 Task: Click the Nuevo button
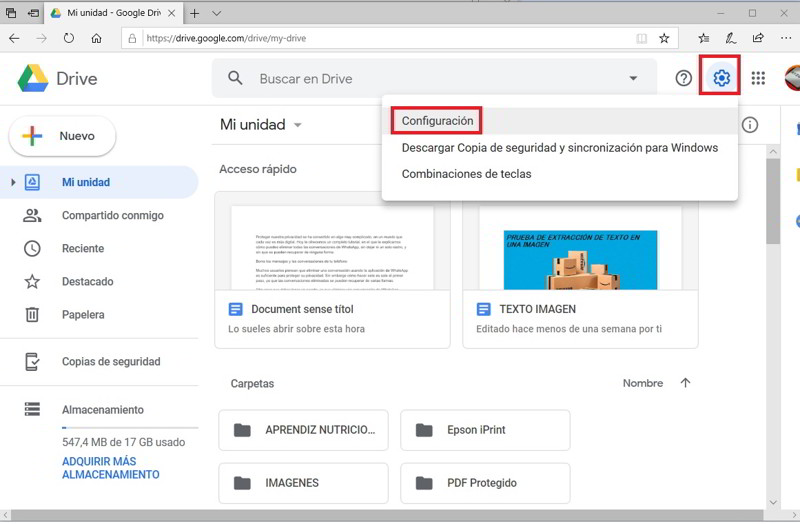click(62, 136)
